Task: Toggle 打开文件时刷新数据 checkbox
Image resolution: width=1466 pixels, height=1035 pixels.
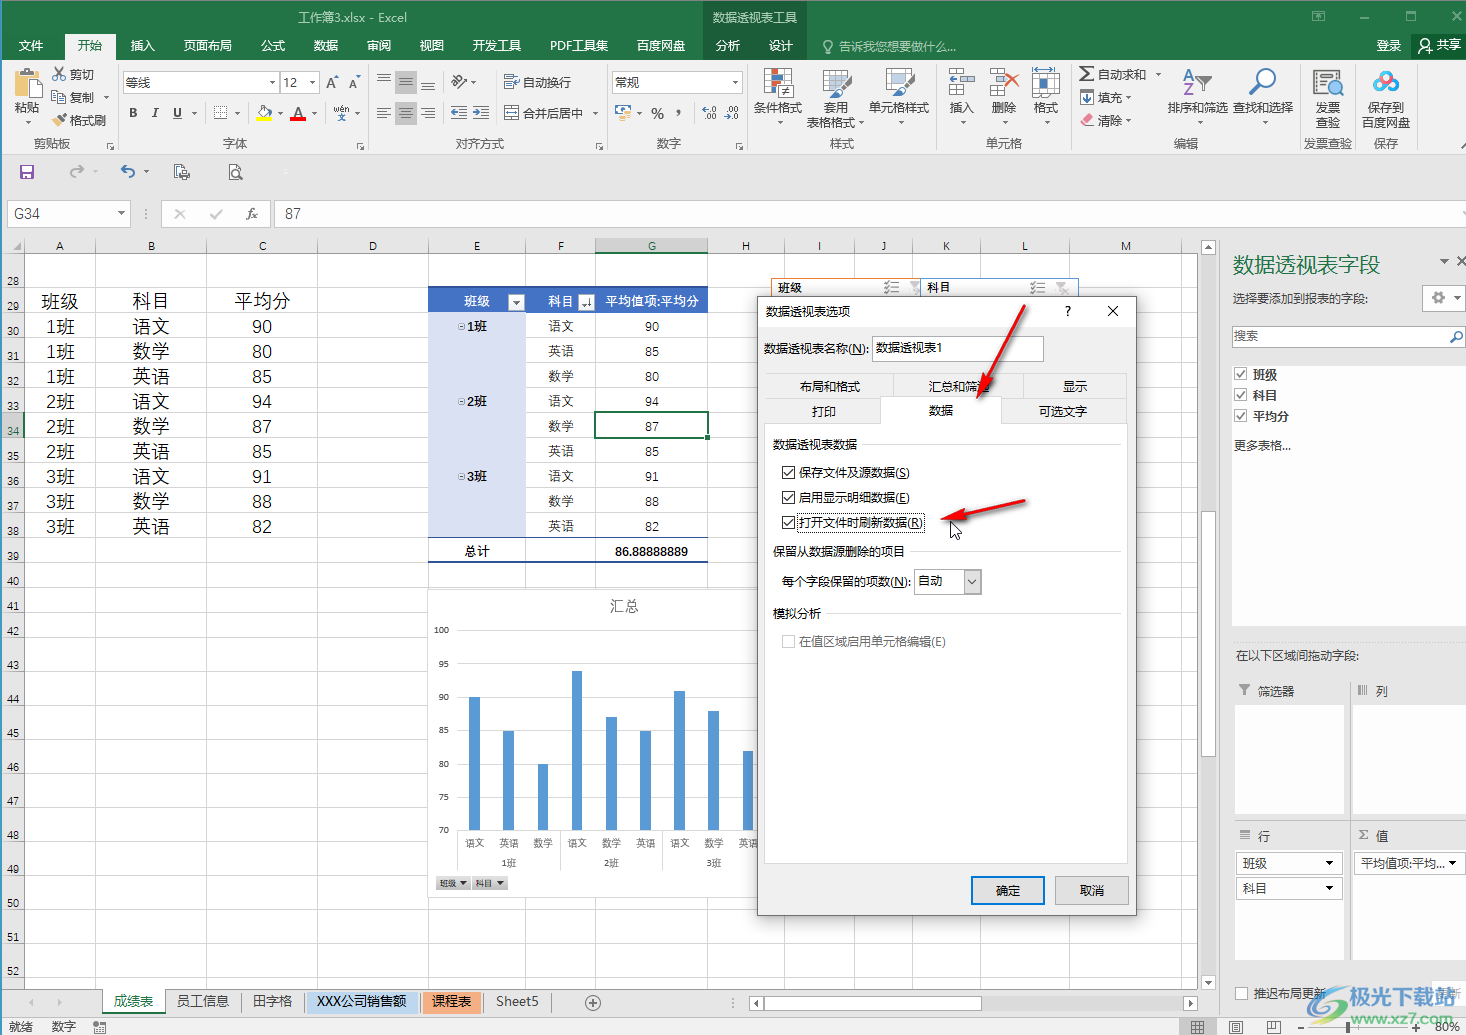Action: click(x=789, y=522)
